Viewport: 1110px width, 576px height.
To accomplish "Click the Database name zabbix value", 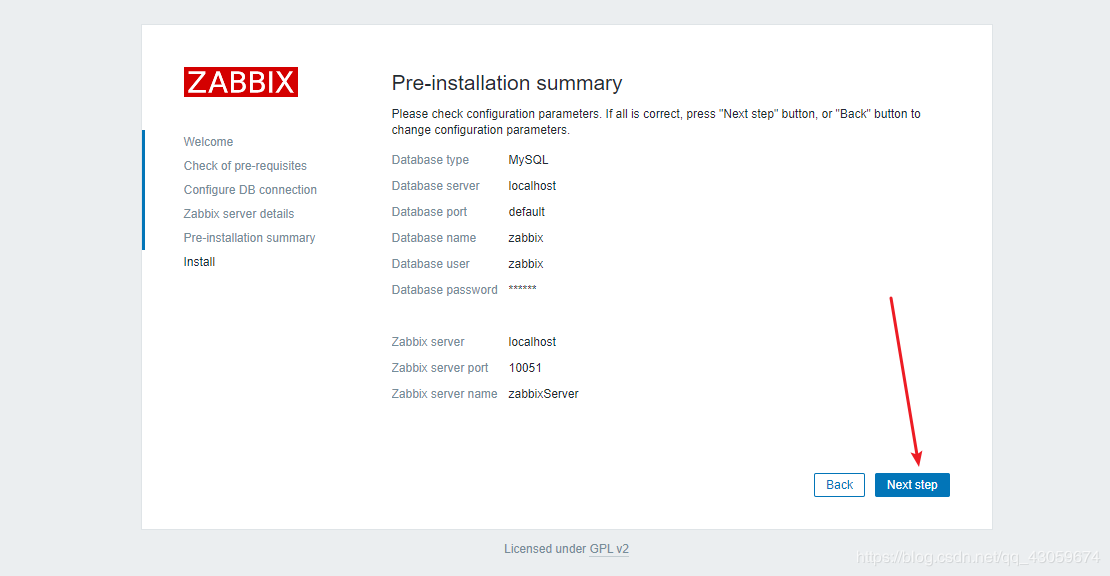I will click(x=525, y=238).
